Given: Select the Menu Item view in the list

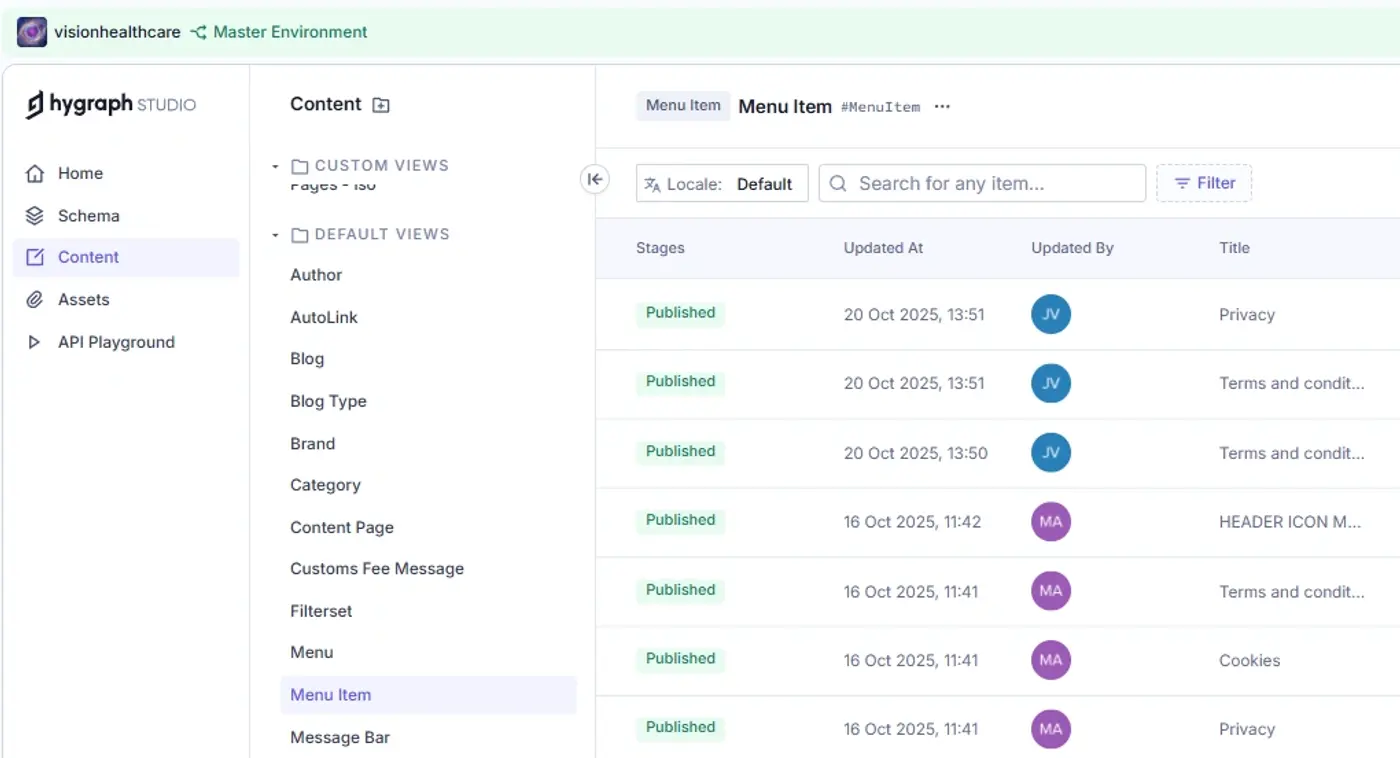Looking at the screenshot, I should 428,695.
